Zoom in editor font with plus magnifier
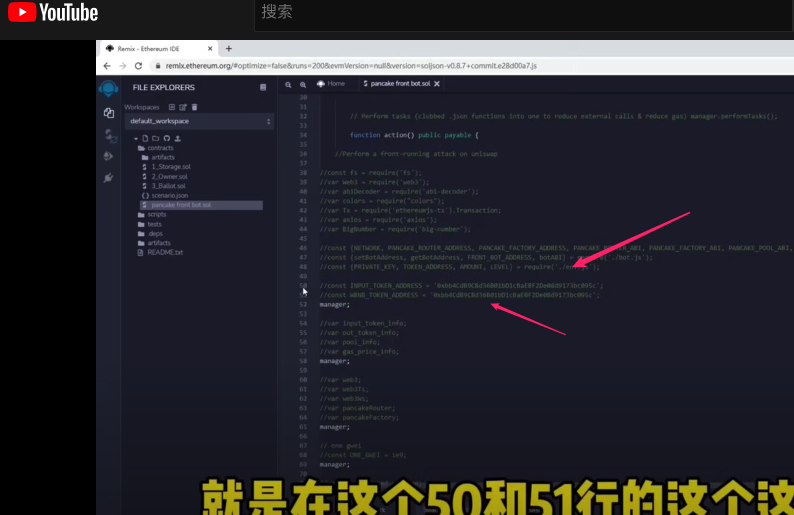The image size is (794, 515). tap(303, 85)
